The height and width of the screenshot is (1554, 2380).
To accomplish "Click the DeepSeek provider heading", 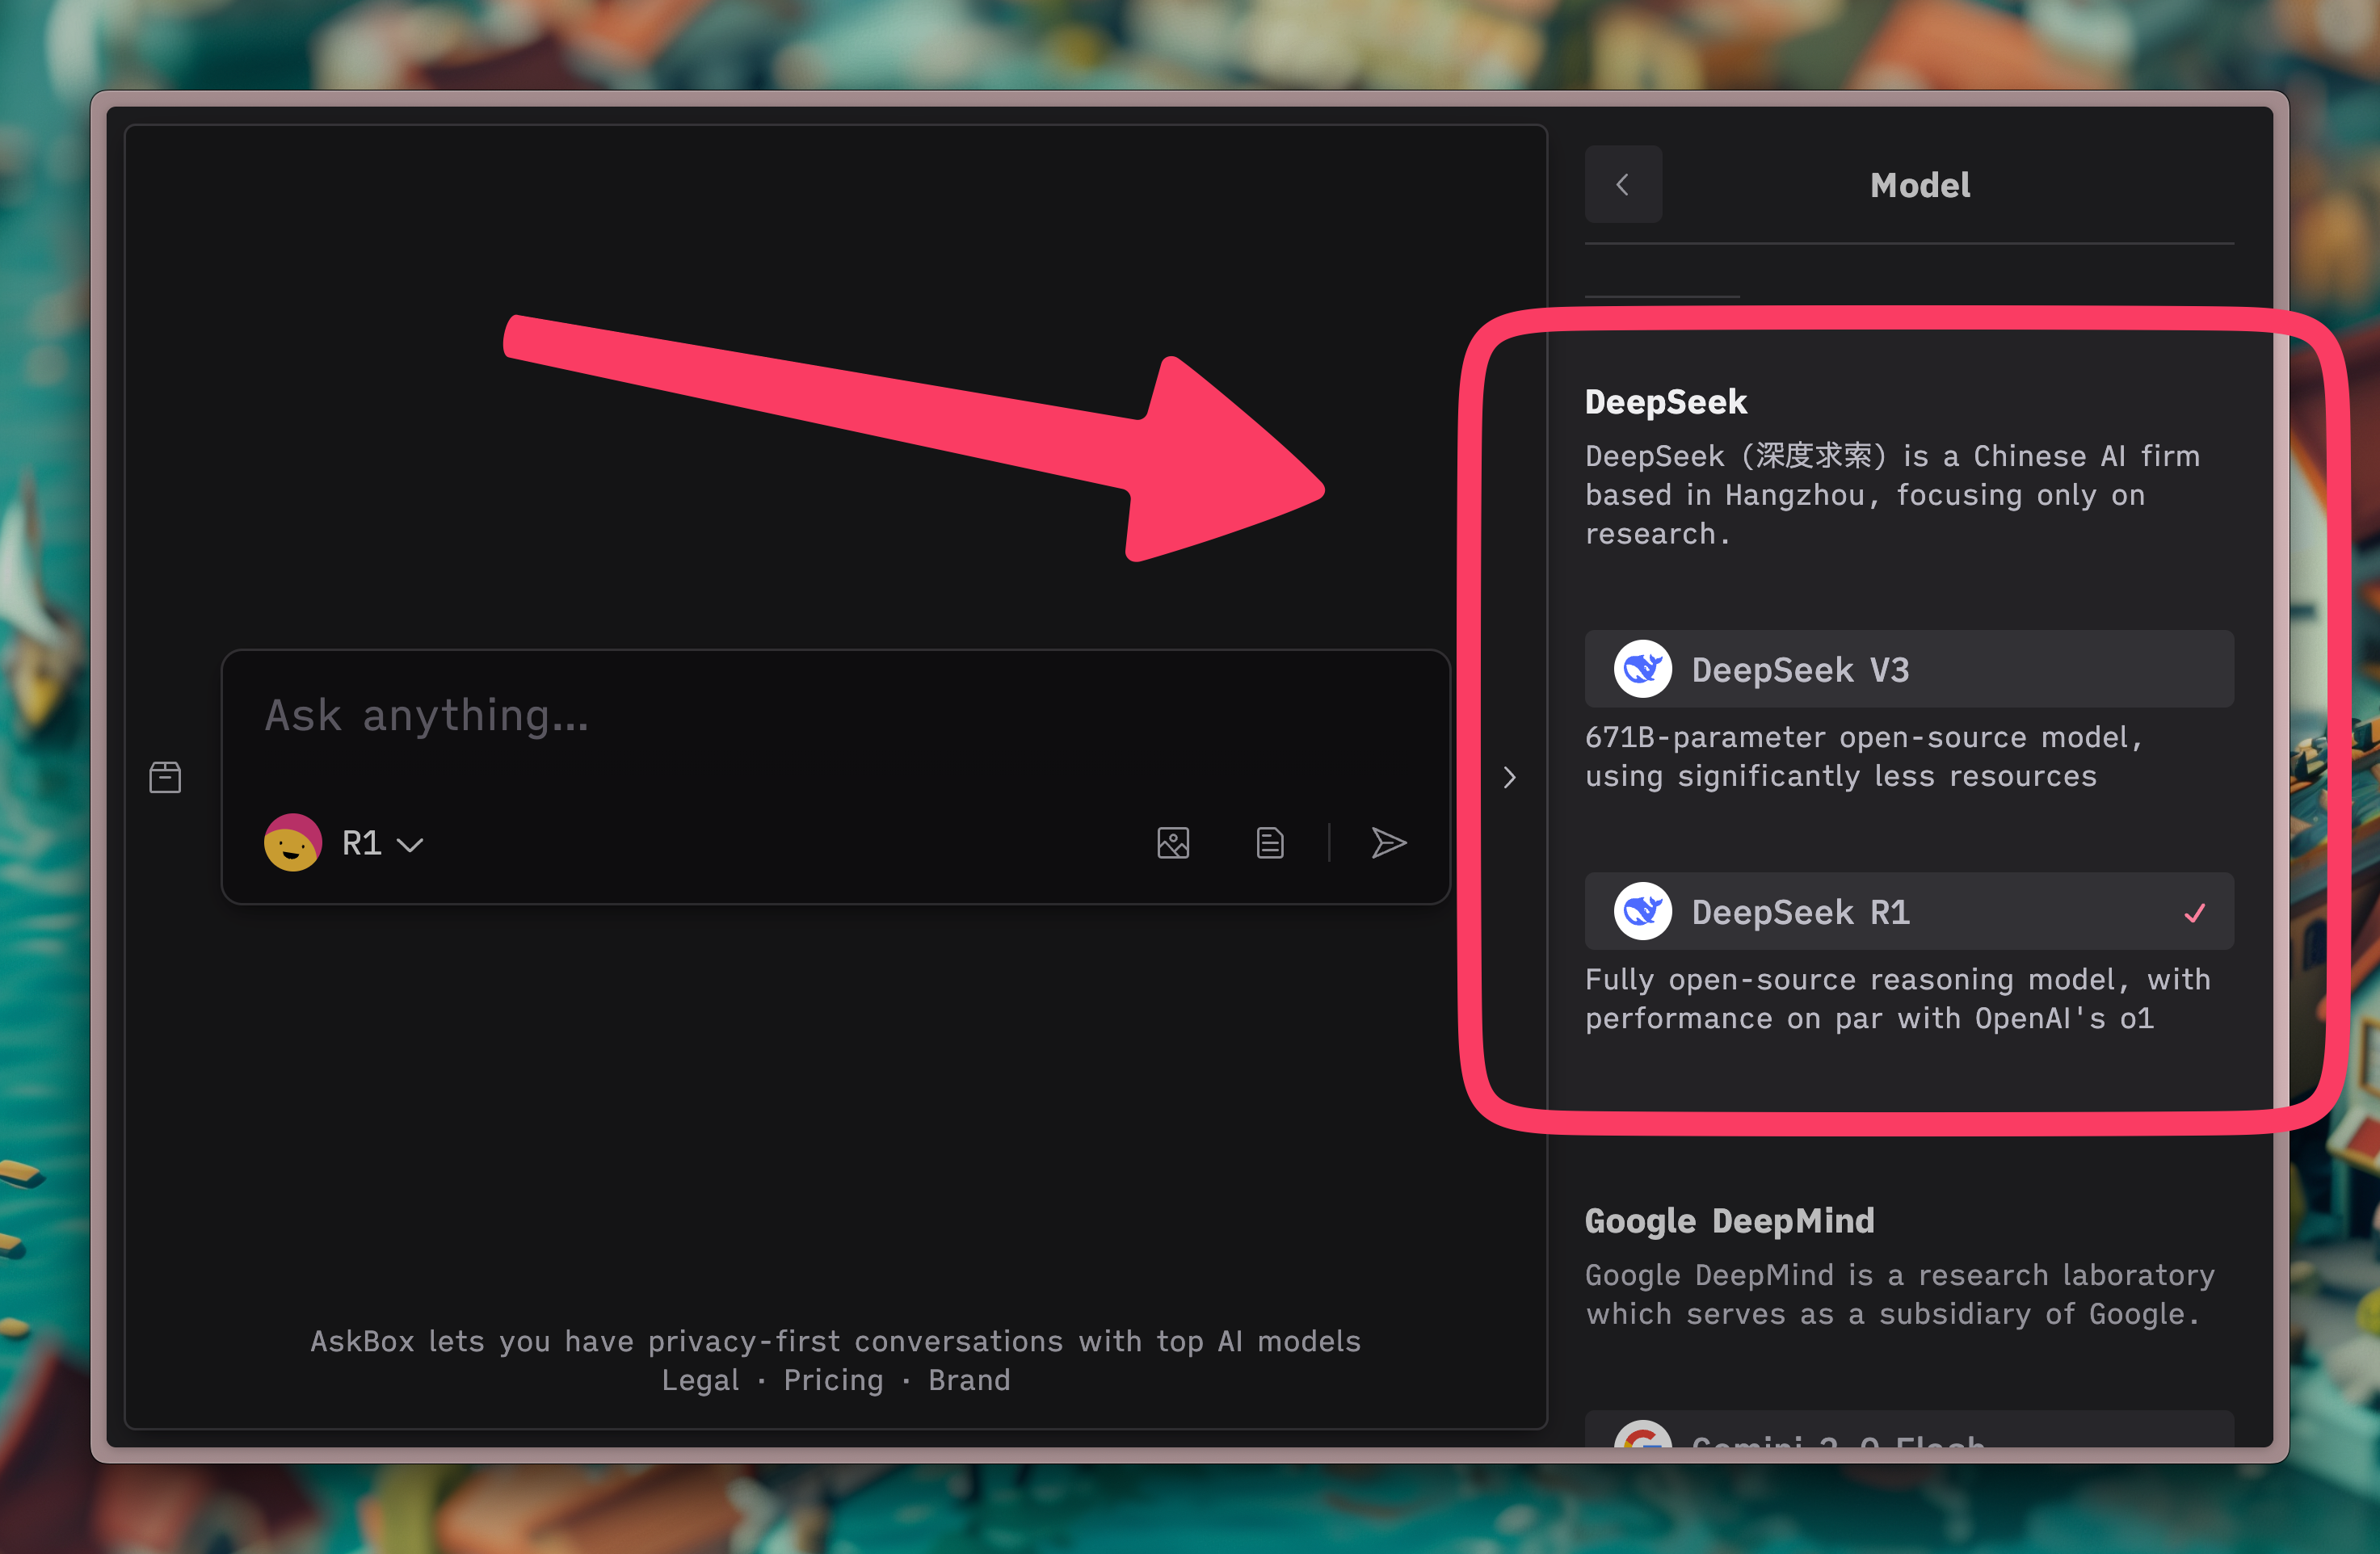I will point(1666,402).
